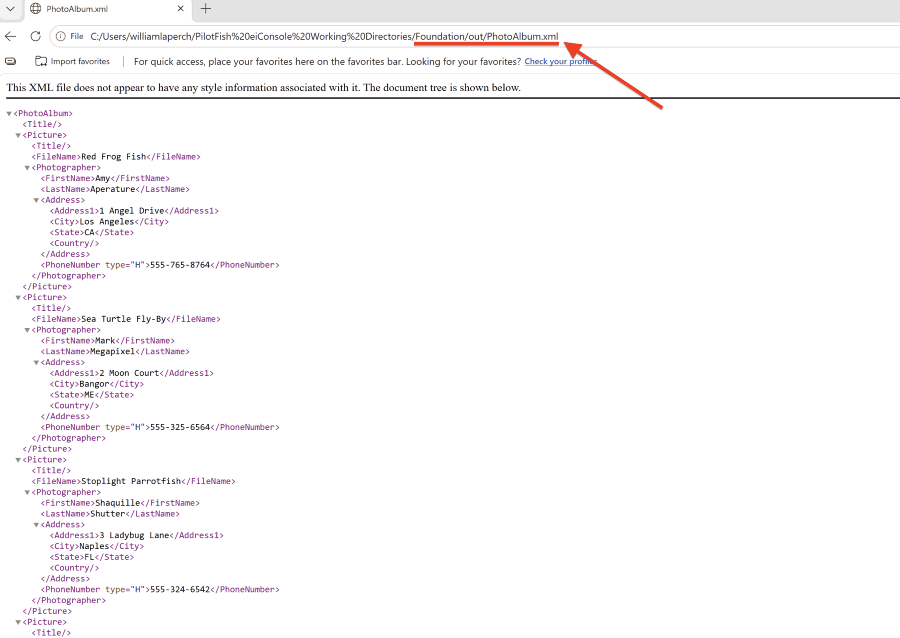Click the text Red Frog Fish

point(114,157)
